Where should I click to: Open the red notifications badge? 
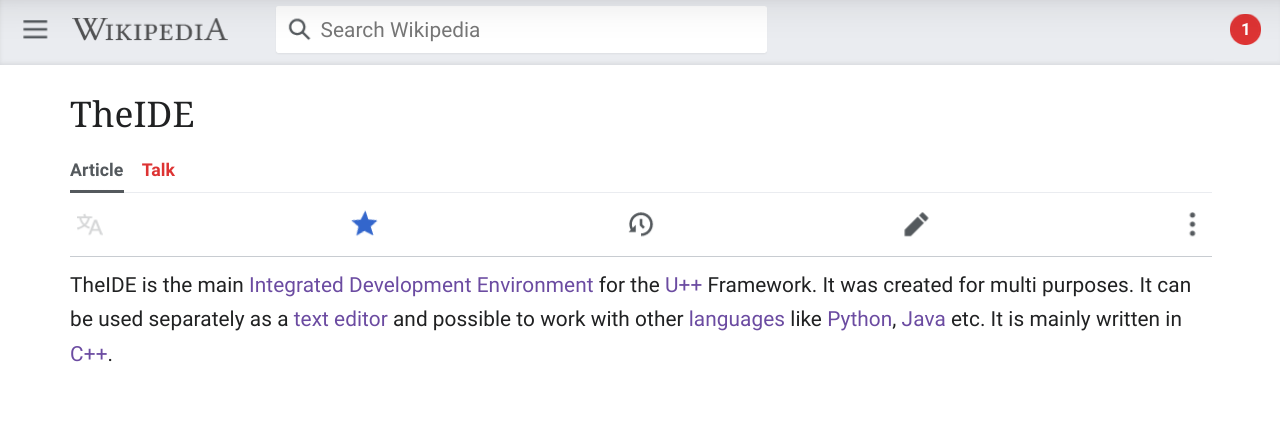click(1244, 30)
